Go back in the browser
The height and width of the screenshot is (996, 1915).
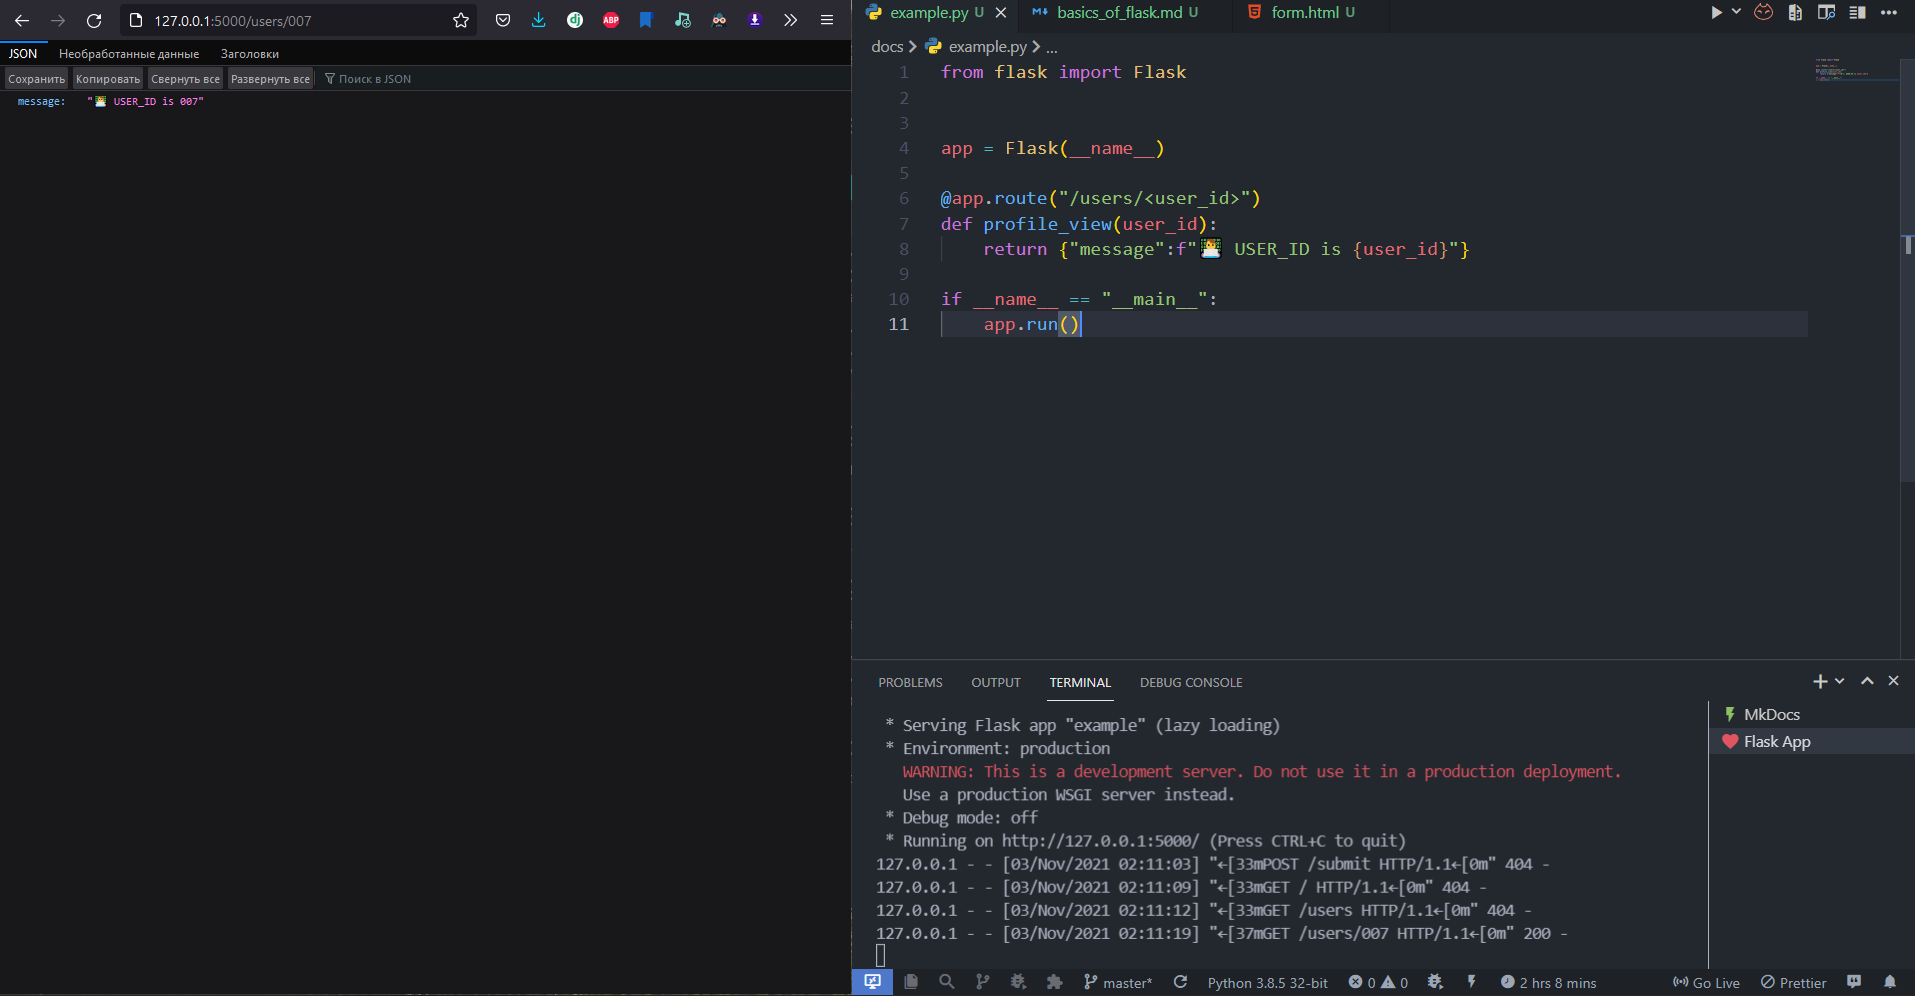pyautogui.click(x=22, y=20)
